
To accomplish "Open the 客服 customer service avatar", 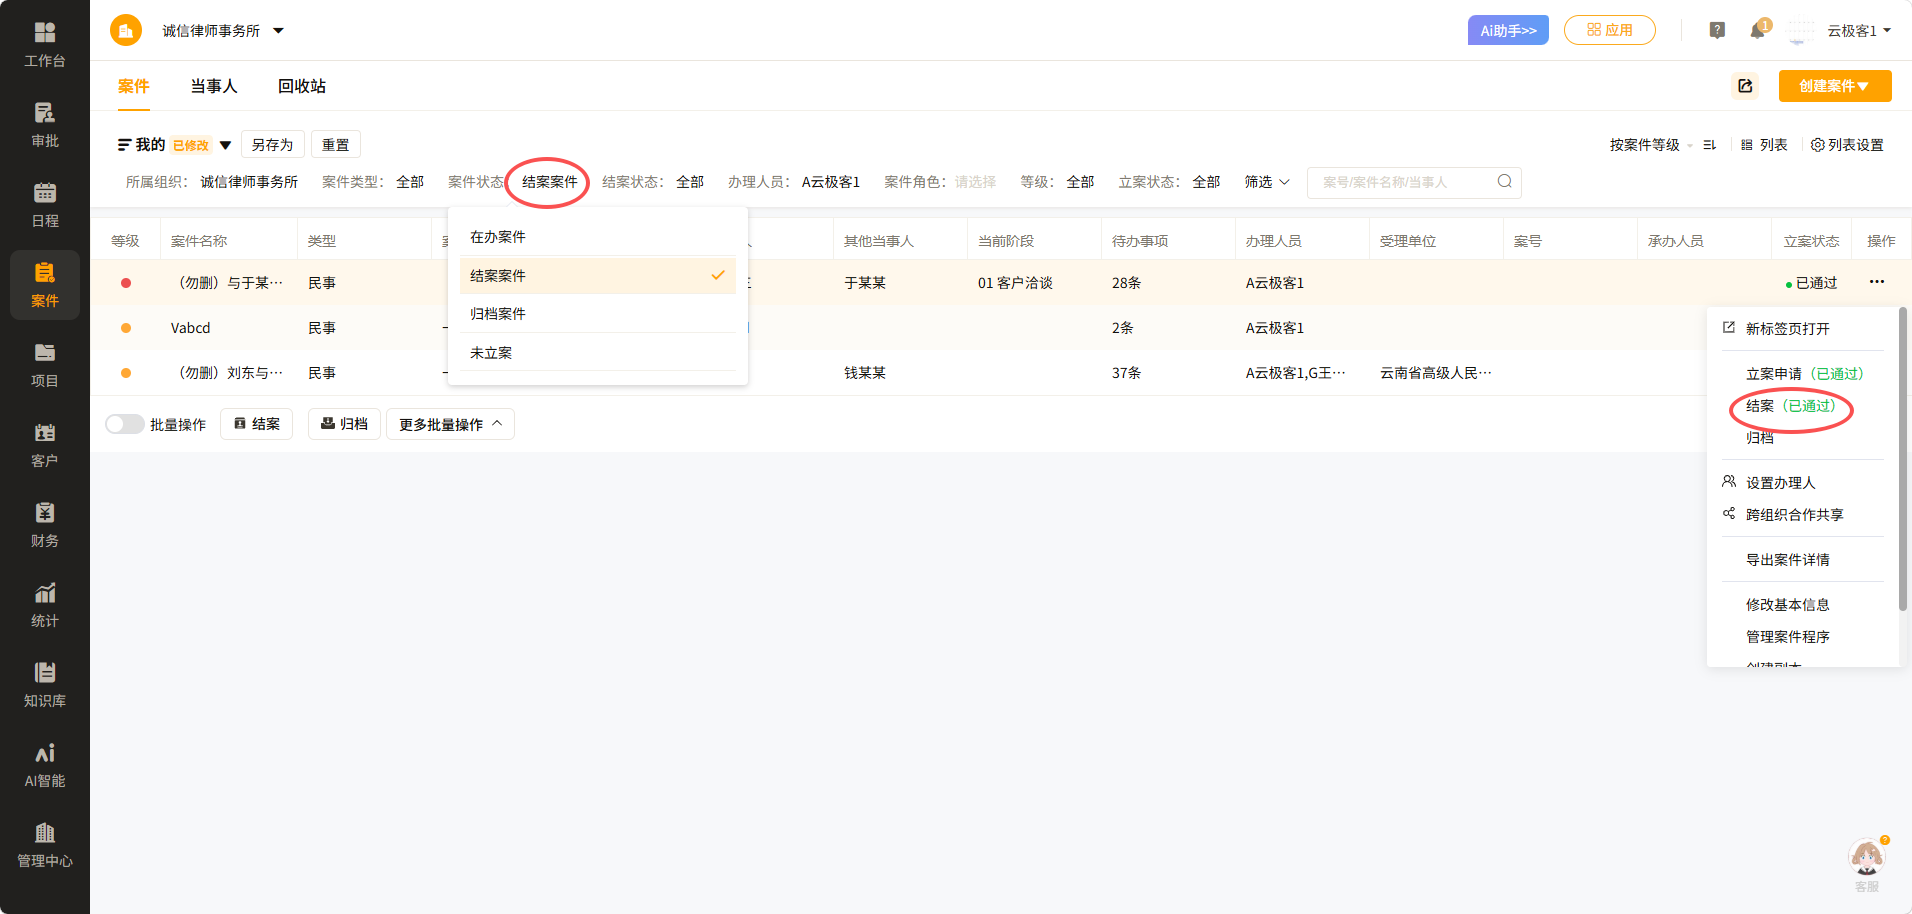I will pyautogui.click(x=1866, y=858).
